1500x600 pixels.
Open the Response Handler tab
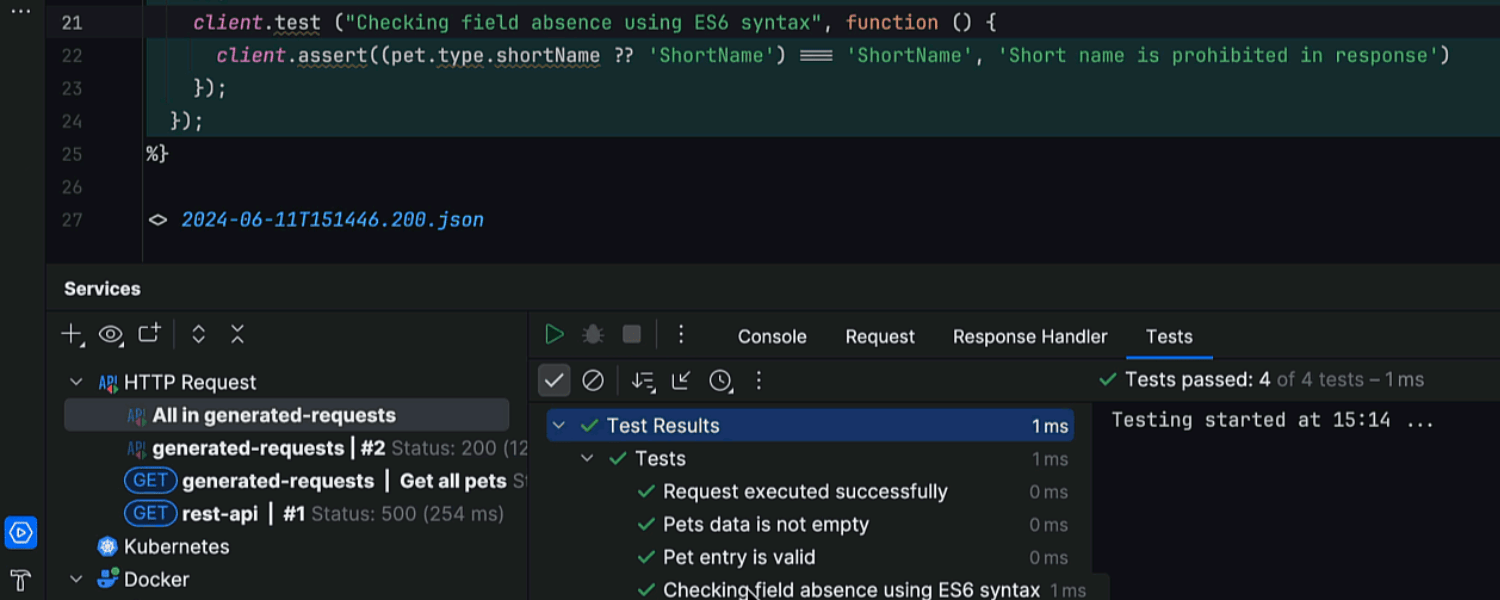1030,337
